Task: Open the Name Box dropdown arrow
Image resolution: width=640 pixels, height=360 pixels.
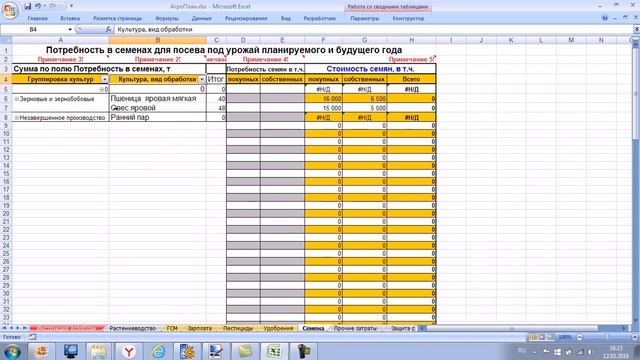Action: pyautogui.click(x=70, y=29)
